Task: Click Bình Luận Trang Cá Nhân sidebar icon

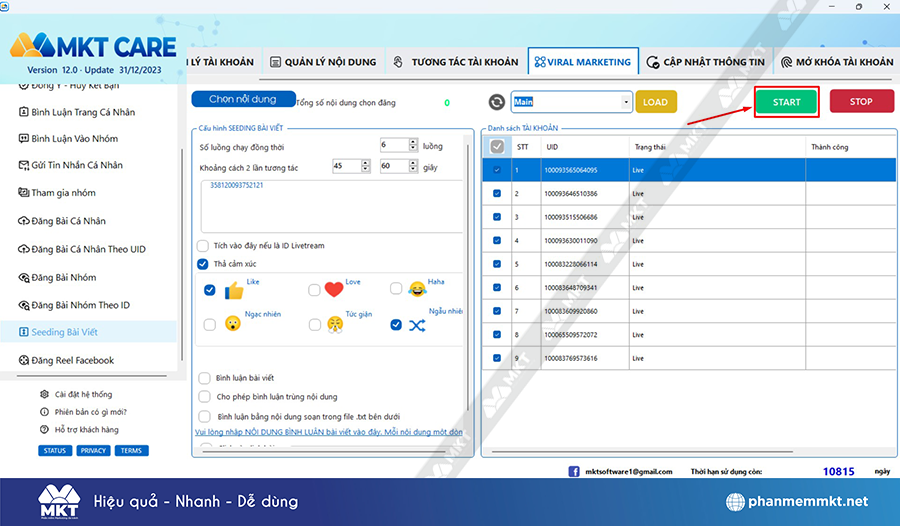Action: [24, 112]
